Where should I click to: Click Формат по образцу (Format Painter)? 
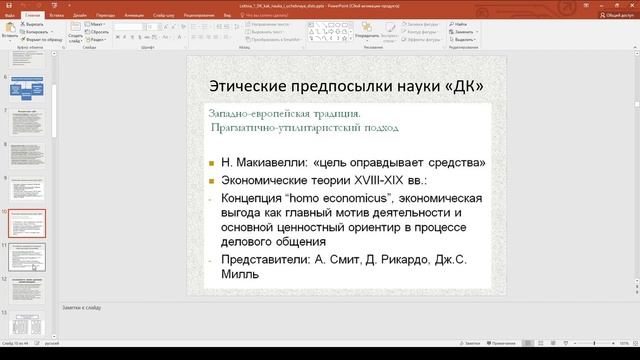pos(42,40)
